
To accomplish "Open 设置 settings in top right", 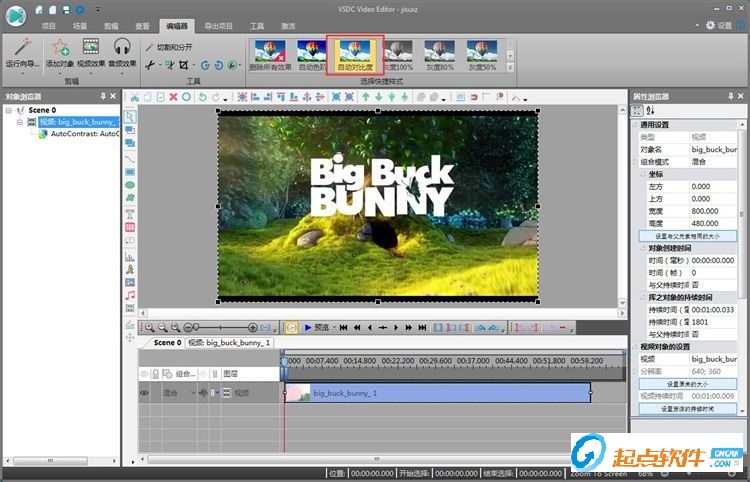I will pos(719,25).
